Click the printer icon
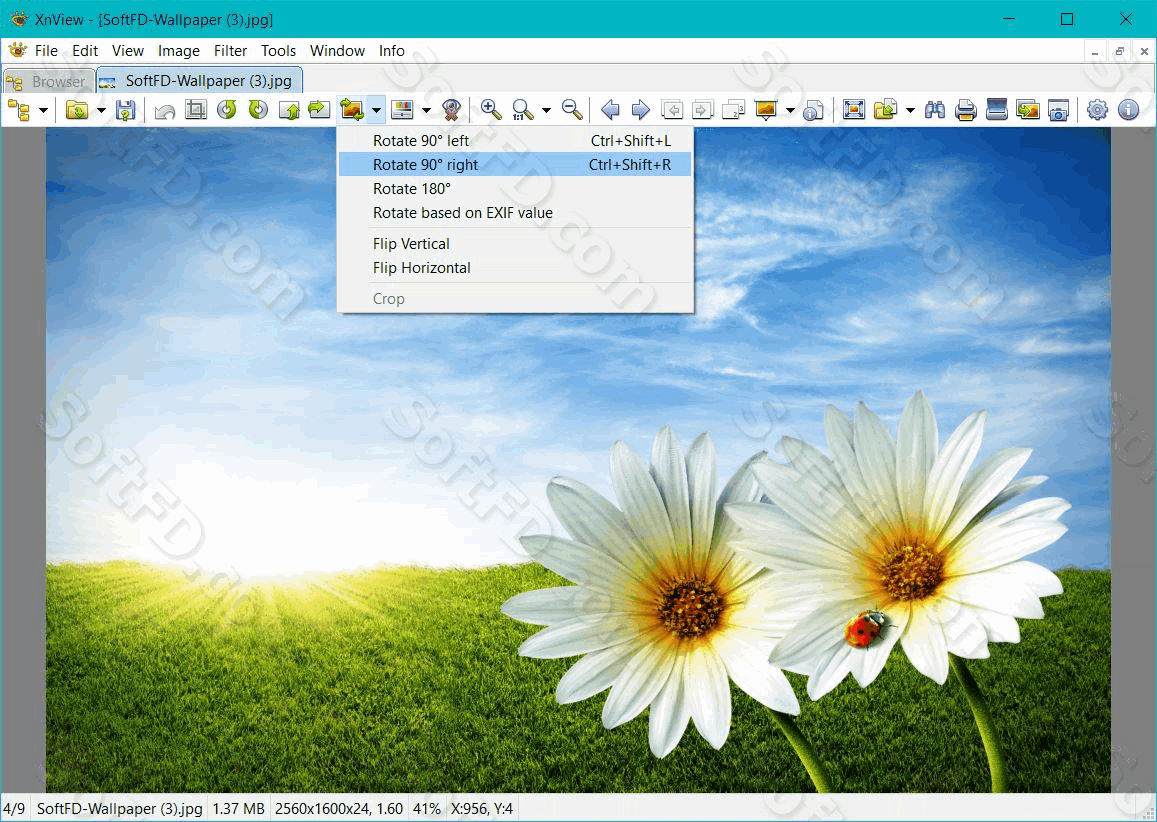Viewport: 1157px width, 822px height. click(x=966, y=110)
